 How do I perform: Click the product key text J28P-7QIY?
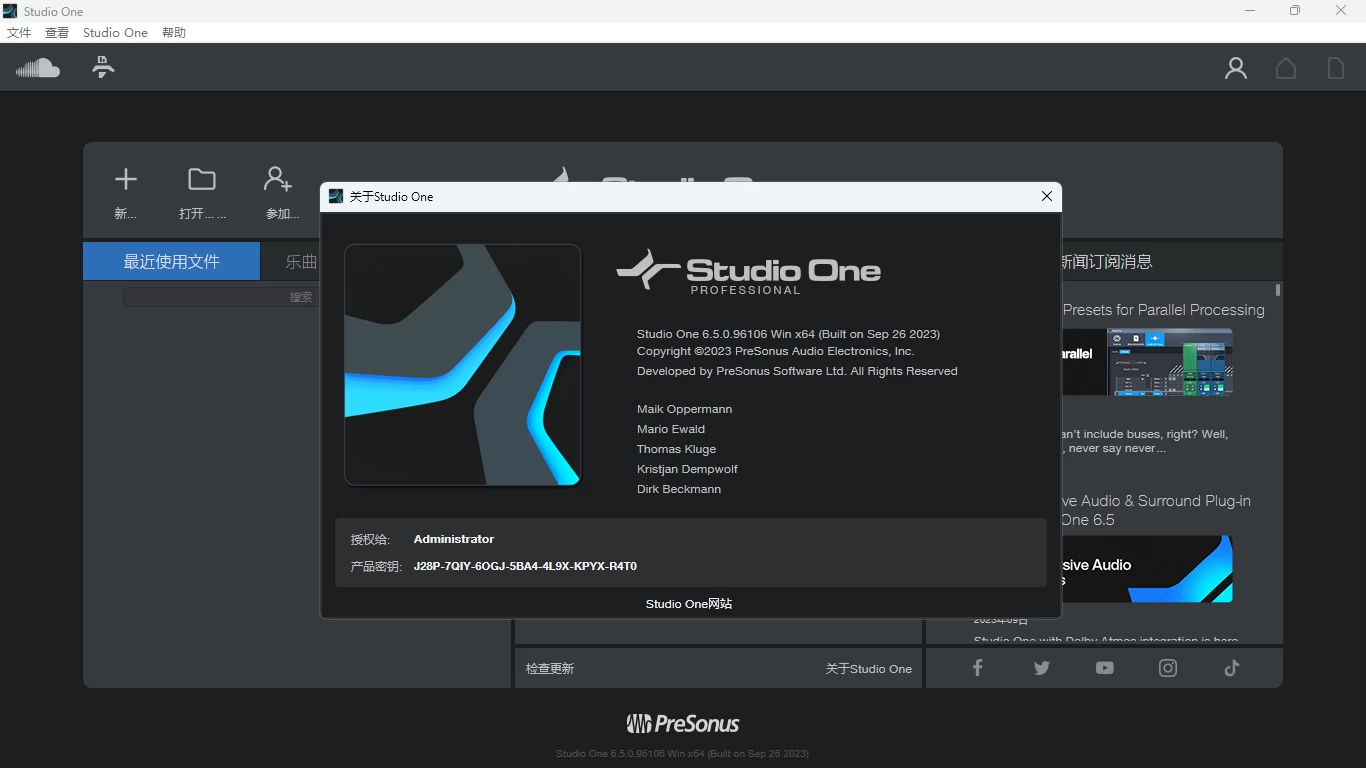pyautogui.click(x=525, y=566)
